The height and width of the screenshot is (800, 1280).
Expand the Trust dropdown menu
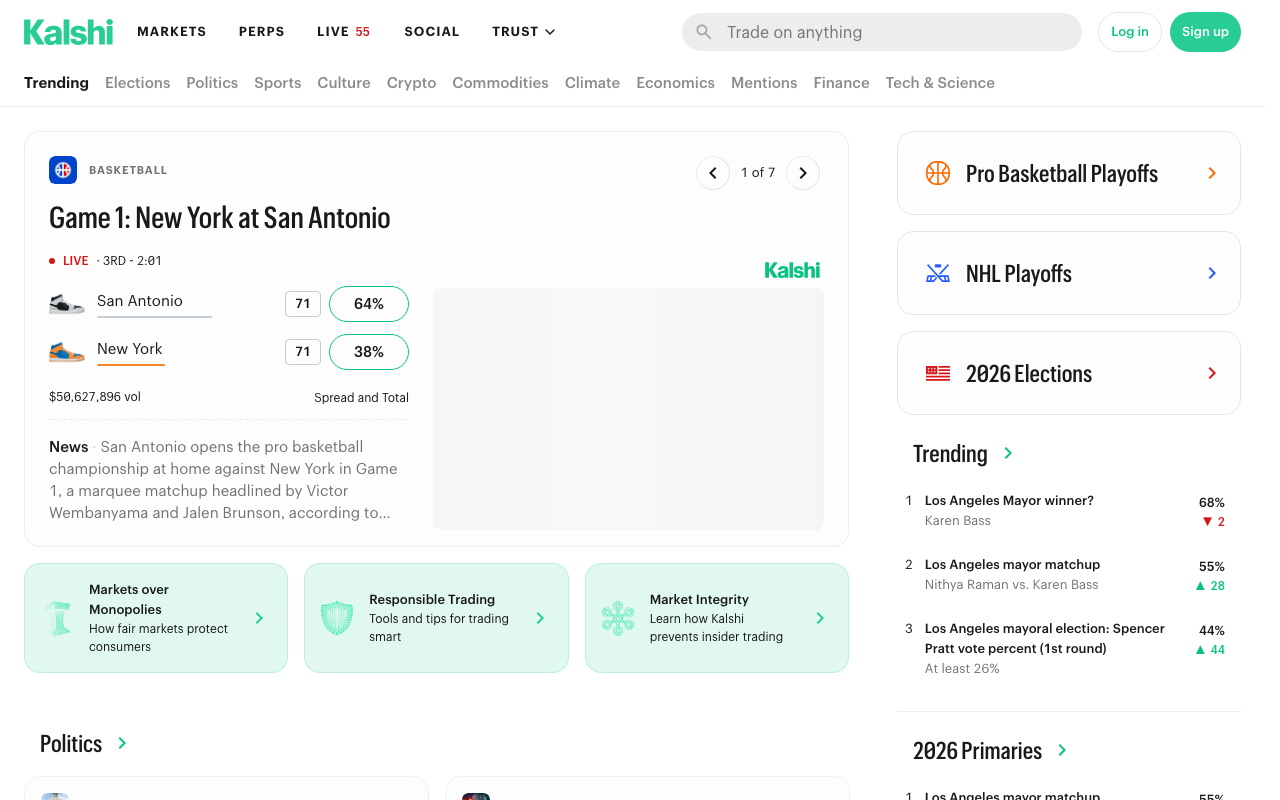524,32
